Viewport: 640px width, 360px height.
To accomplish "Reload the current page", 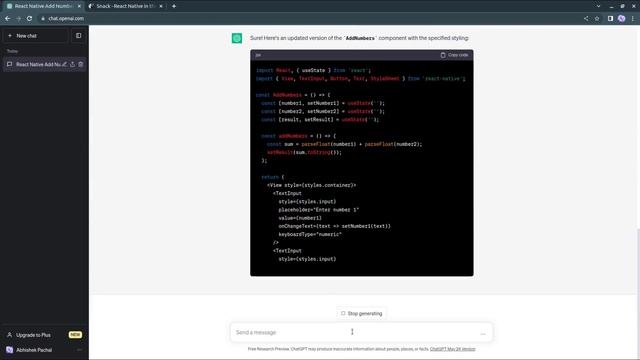I will click(29, 18).
